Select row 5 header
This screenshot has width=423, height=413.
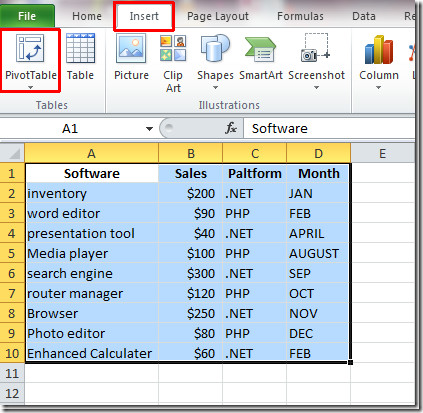pos(12,253)
